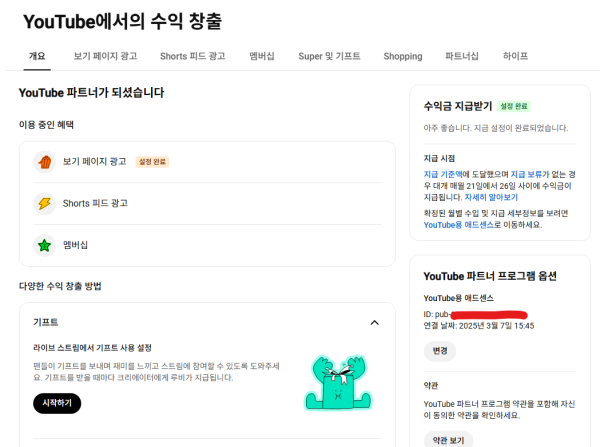Viewport: 600px width, 447px height.
Task: Open the 지급 보류 link
Action: coord(526,174)
